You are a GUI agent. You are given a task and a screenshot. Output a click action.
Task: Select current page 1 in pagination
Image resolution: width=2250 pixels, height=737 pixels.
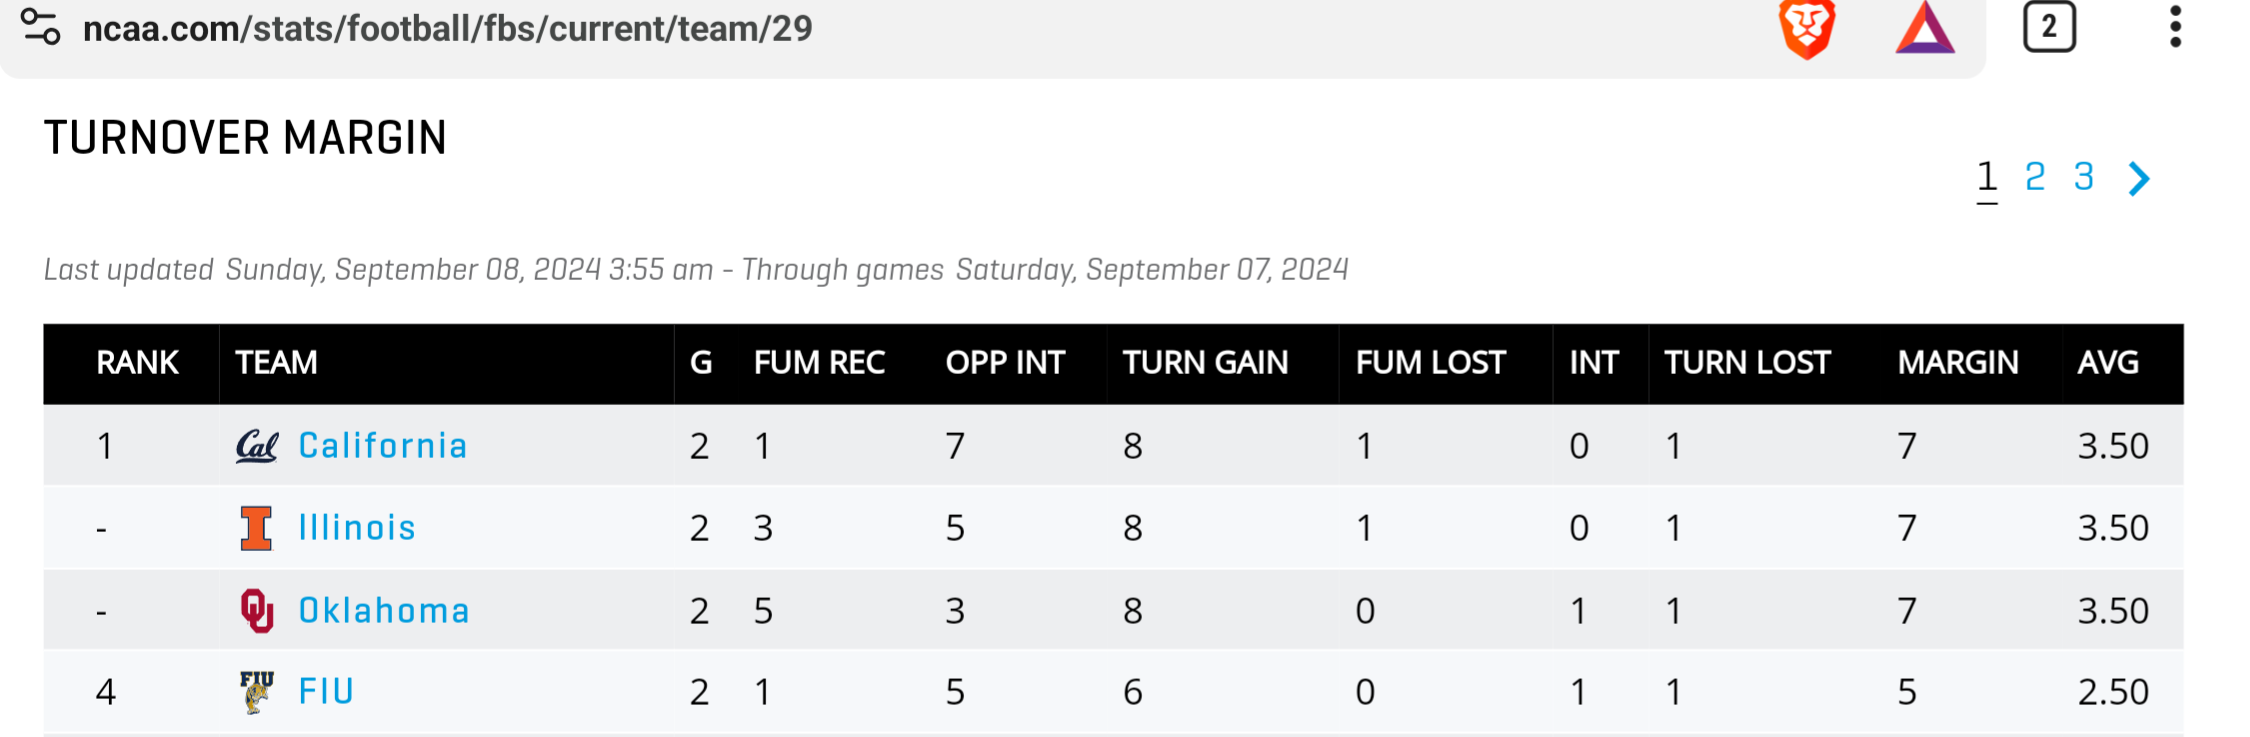[x=1987, y=177]
